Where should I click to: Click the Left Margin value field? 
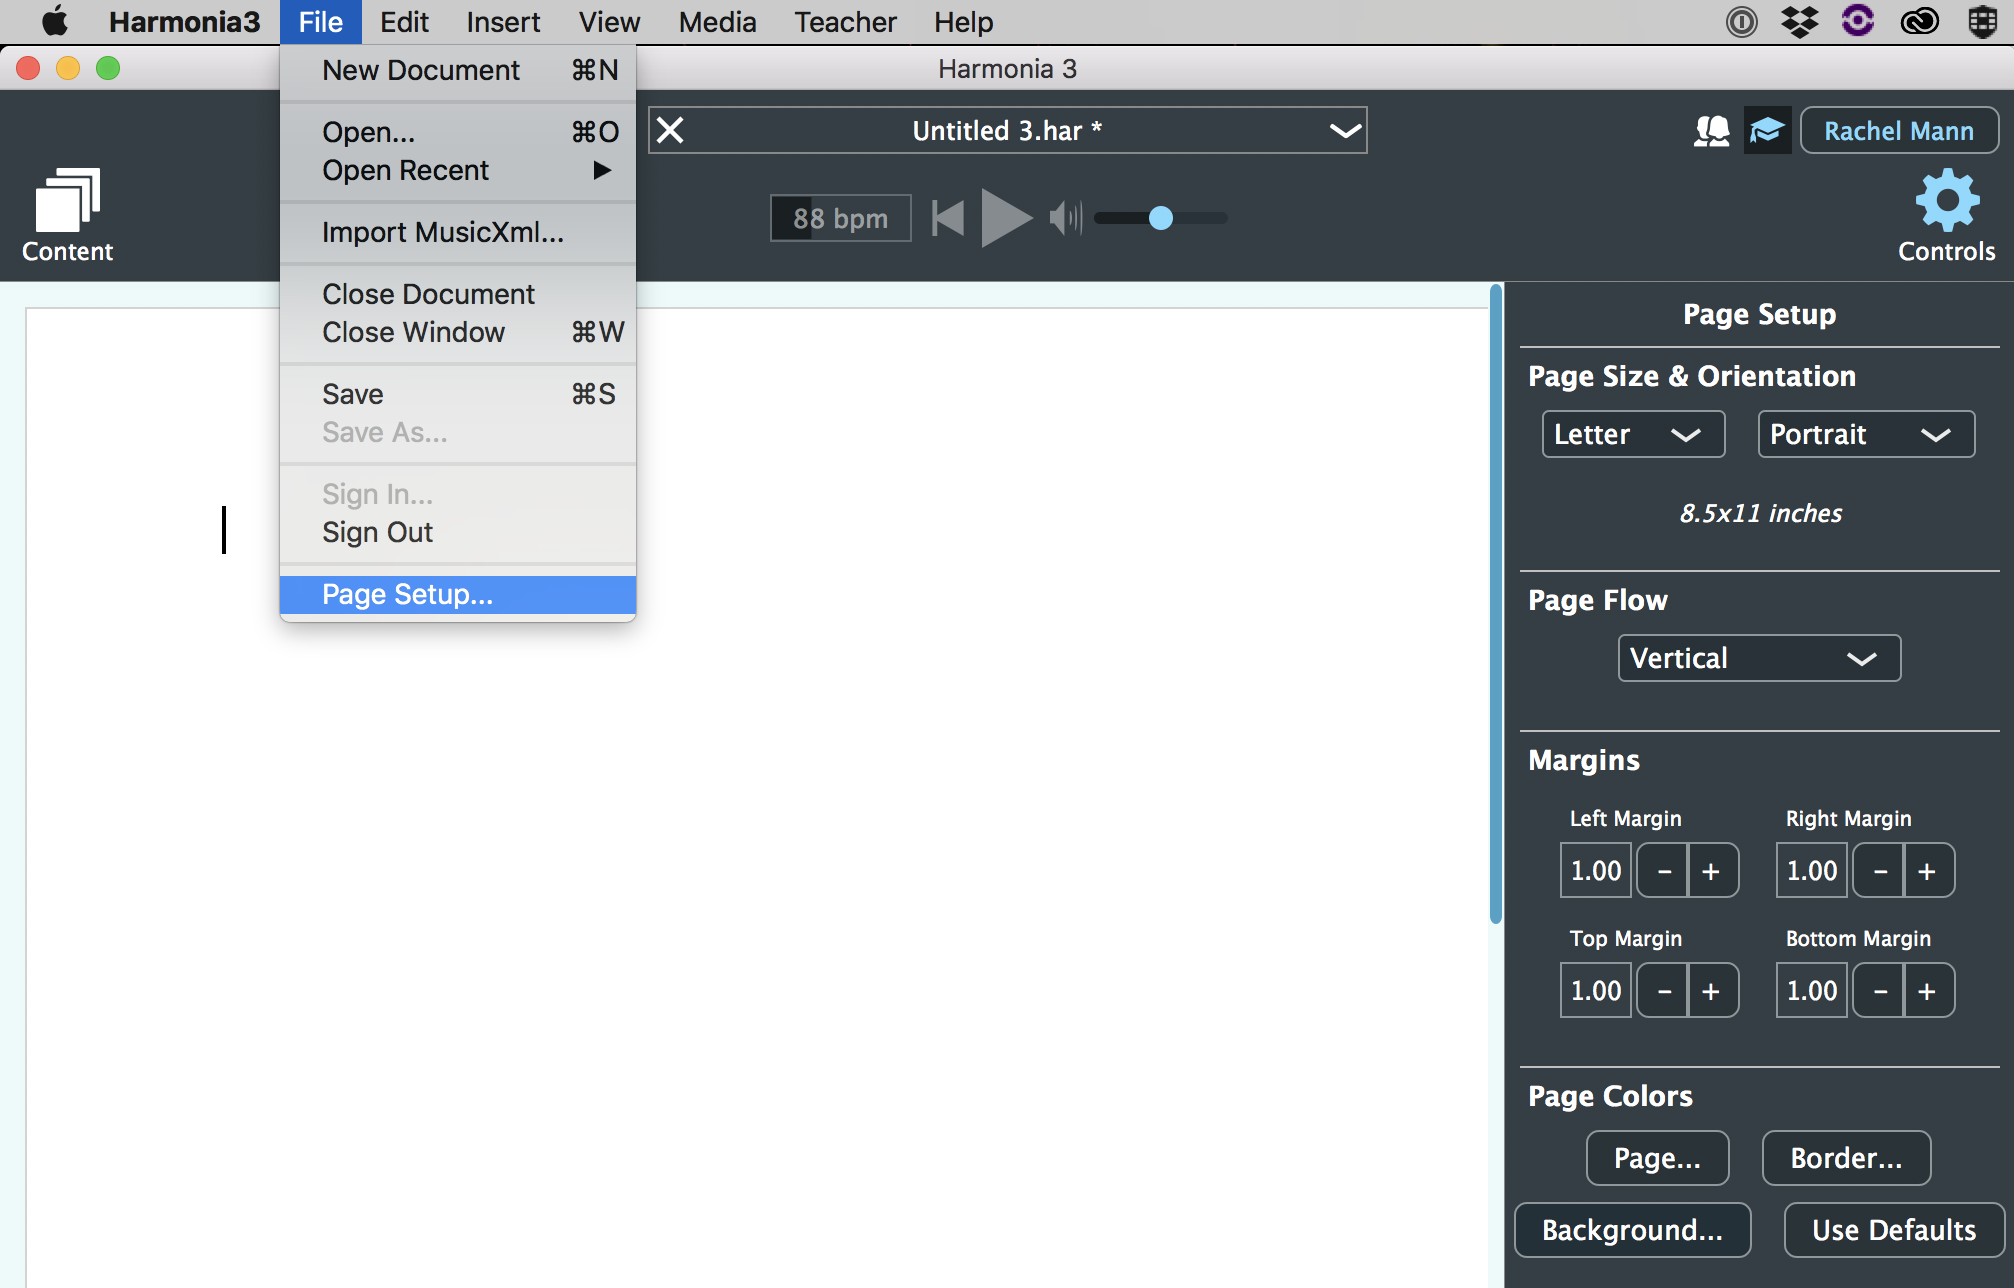pos(1596,871)
